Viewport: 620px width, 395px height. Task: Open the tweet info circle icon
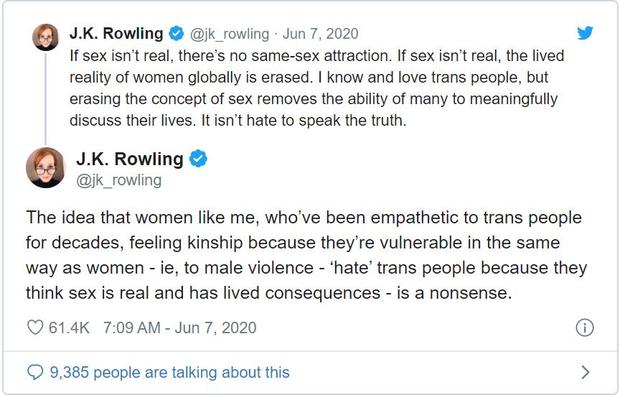tap(584, 328)
